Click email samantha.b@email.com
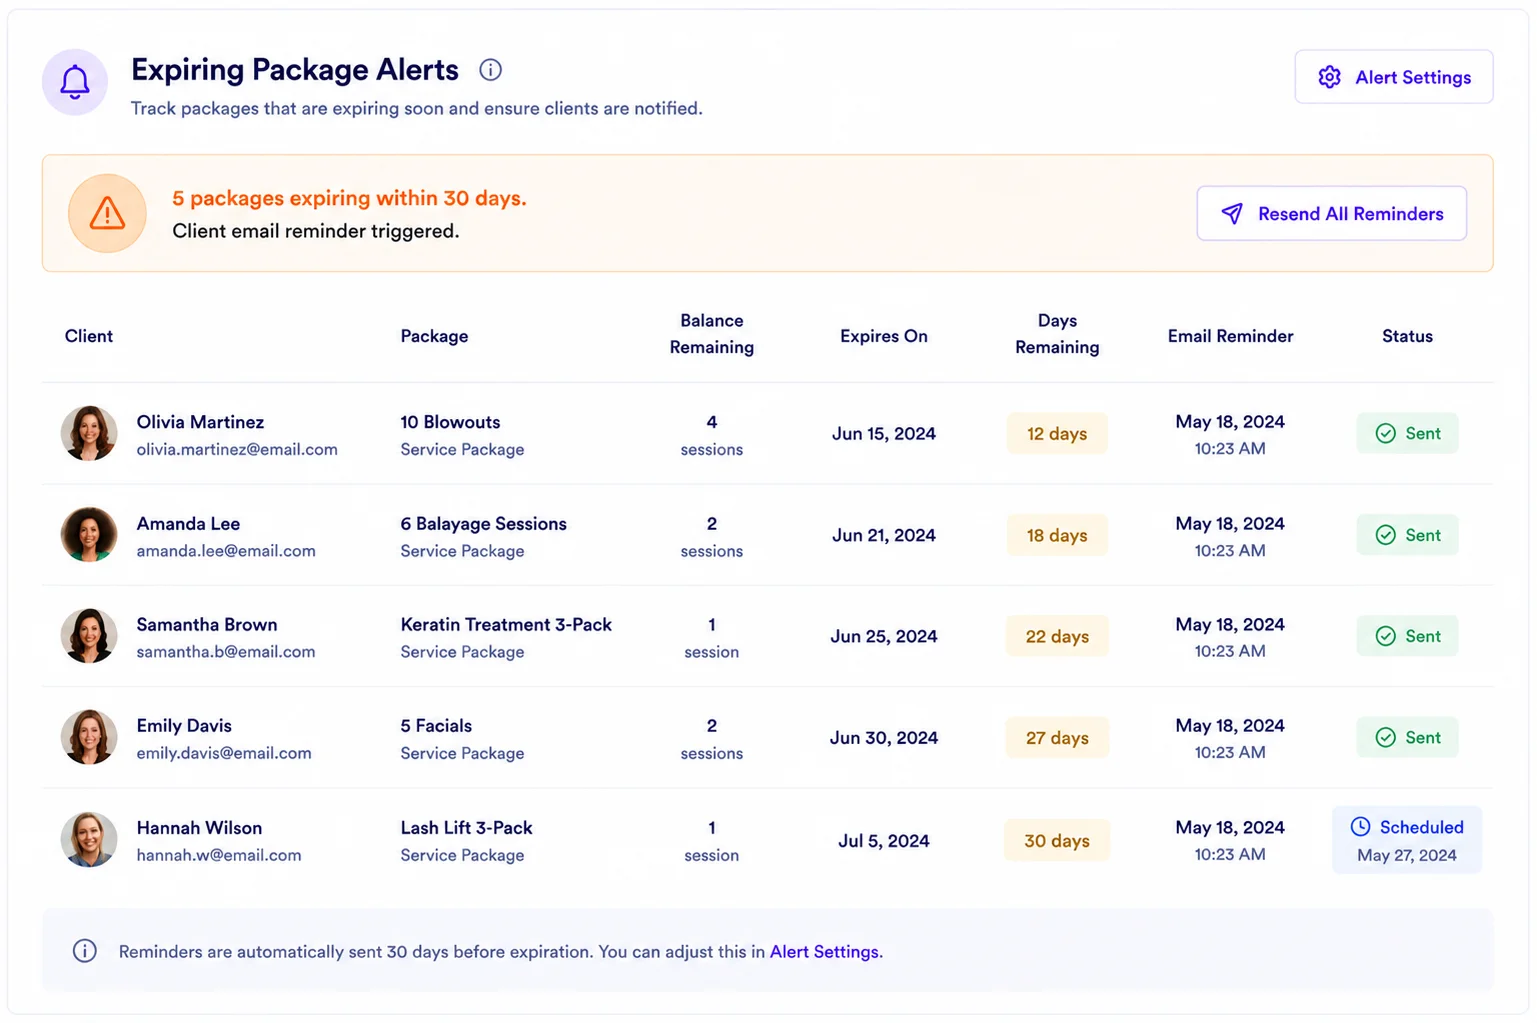 pyautogui.click(x=226, y=652)
